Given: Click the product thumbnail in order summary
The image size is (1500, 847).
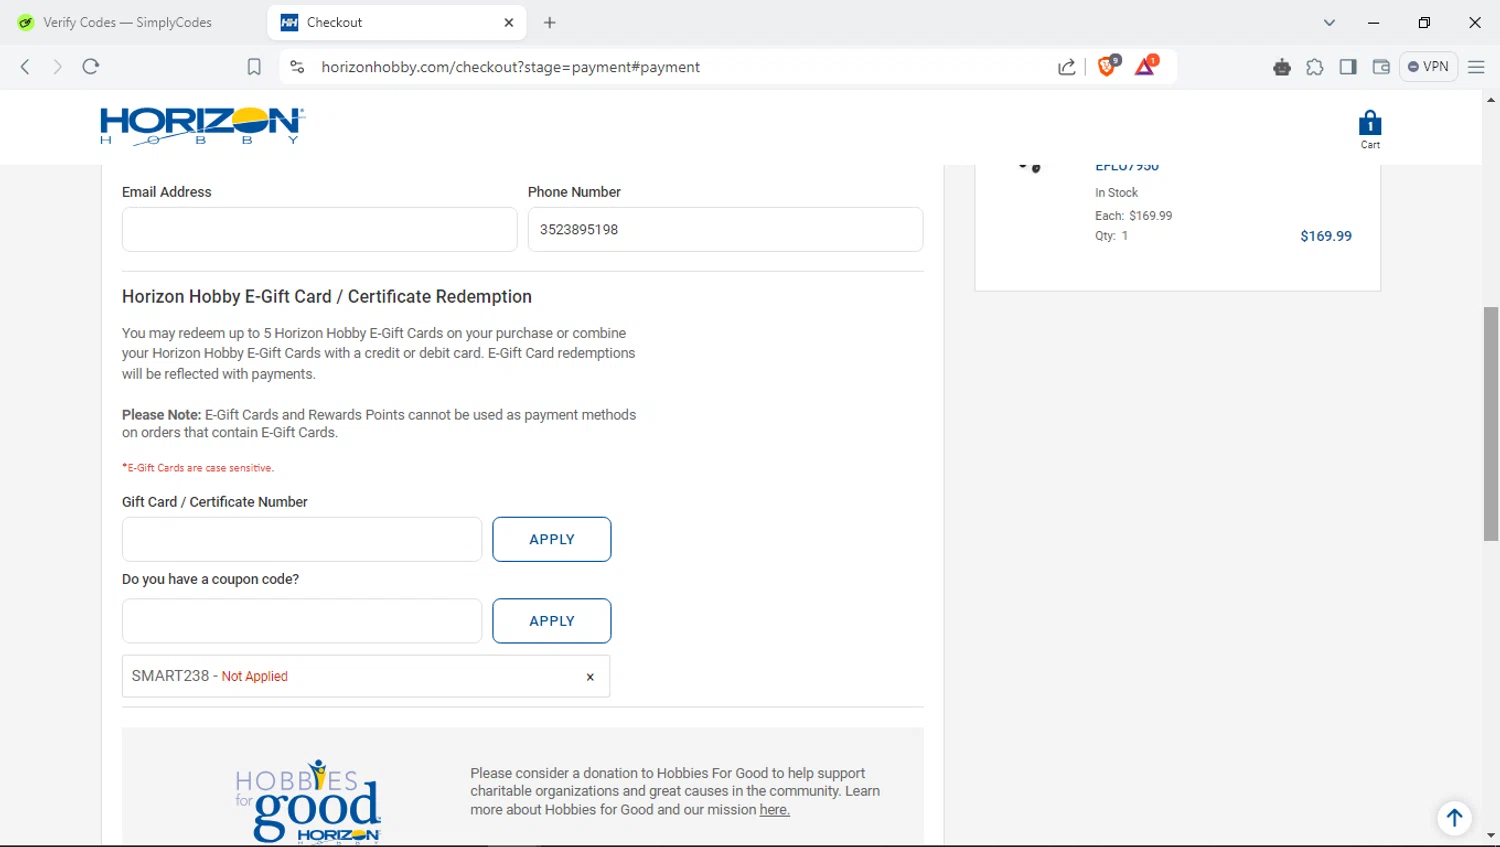Looking at the screenshot, I should point(1031,168).
